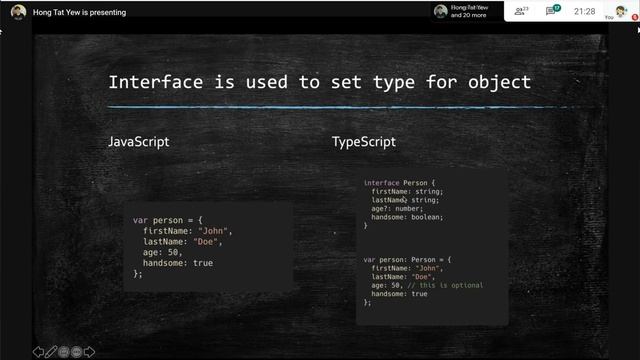Image resolution: width=640 pixels, height=360 pixels.
Task: Click the slide title 'Interface is used to set type for object'
Action: (320, 82)
